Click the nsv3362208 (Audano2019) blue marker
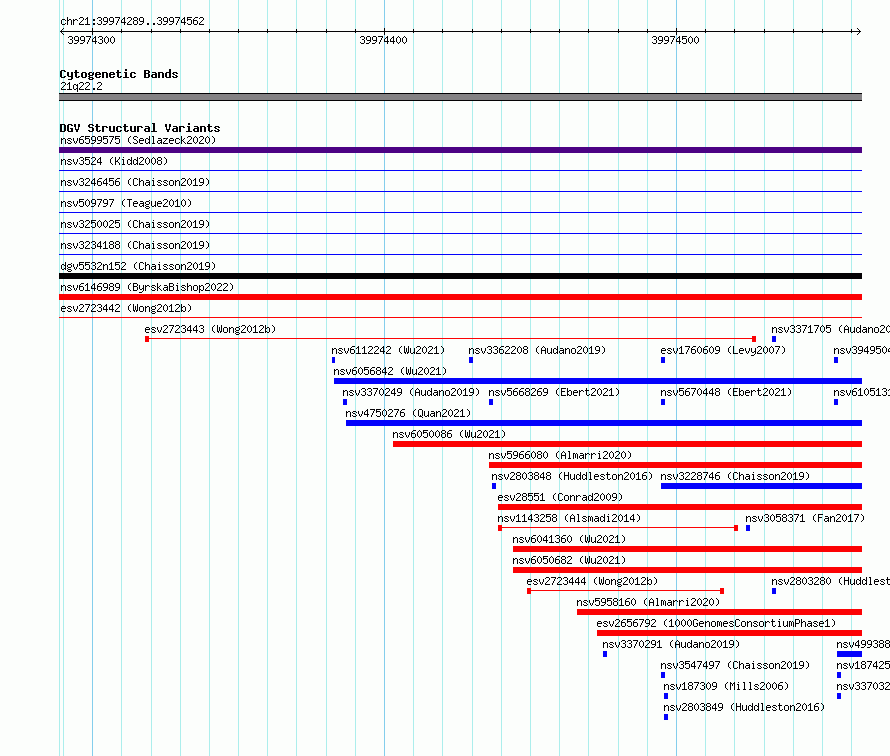Viewport: 890px width, 756px height. pyautogui.click(x=471, y=360)
